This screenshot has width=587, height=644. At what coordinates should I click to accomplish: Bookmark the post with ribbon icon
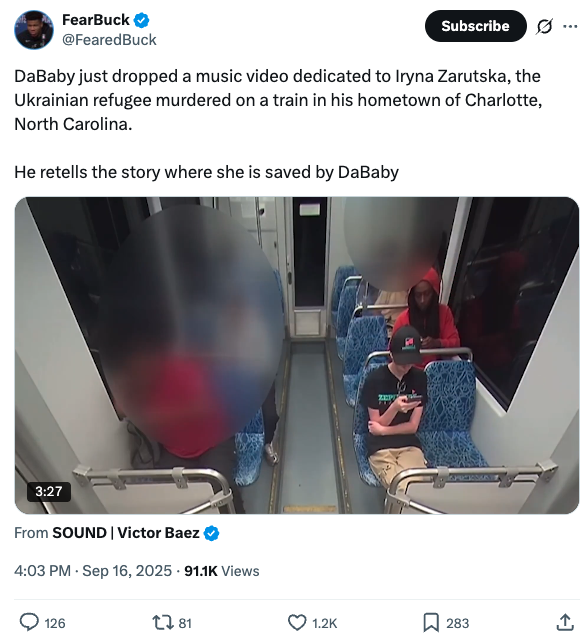431,622
